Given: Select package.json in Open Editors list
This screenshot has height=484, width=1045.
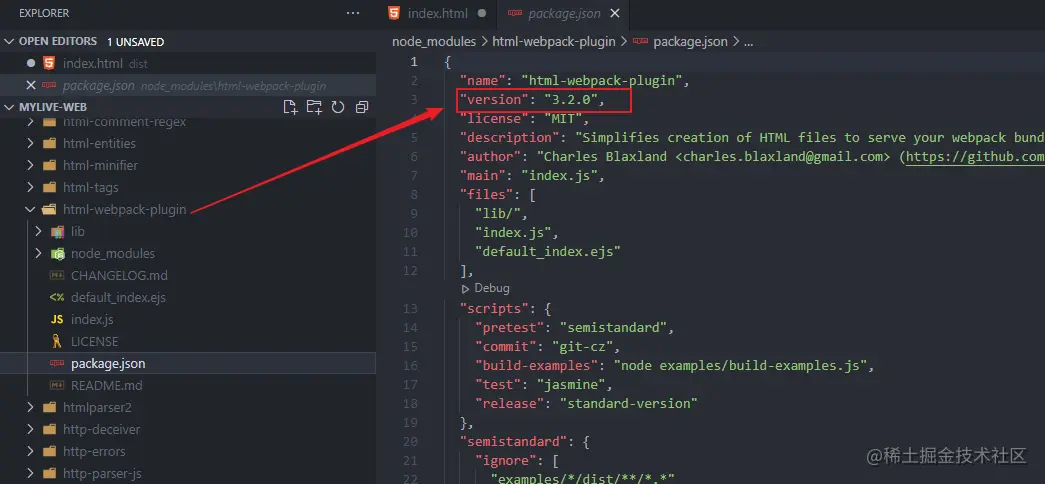Looking at the screenshot, I should [188, 85].
